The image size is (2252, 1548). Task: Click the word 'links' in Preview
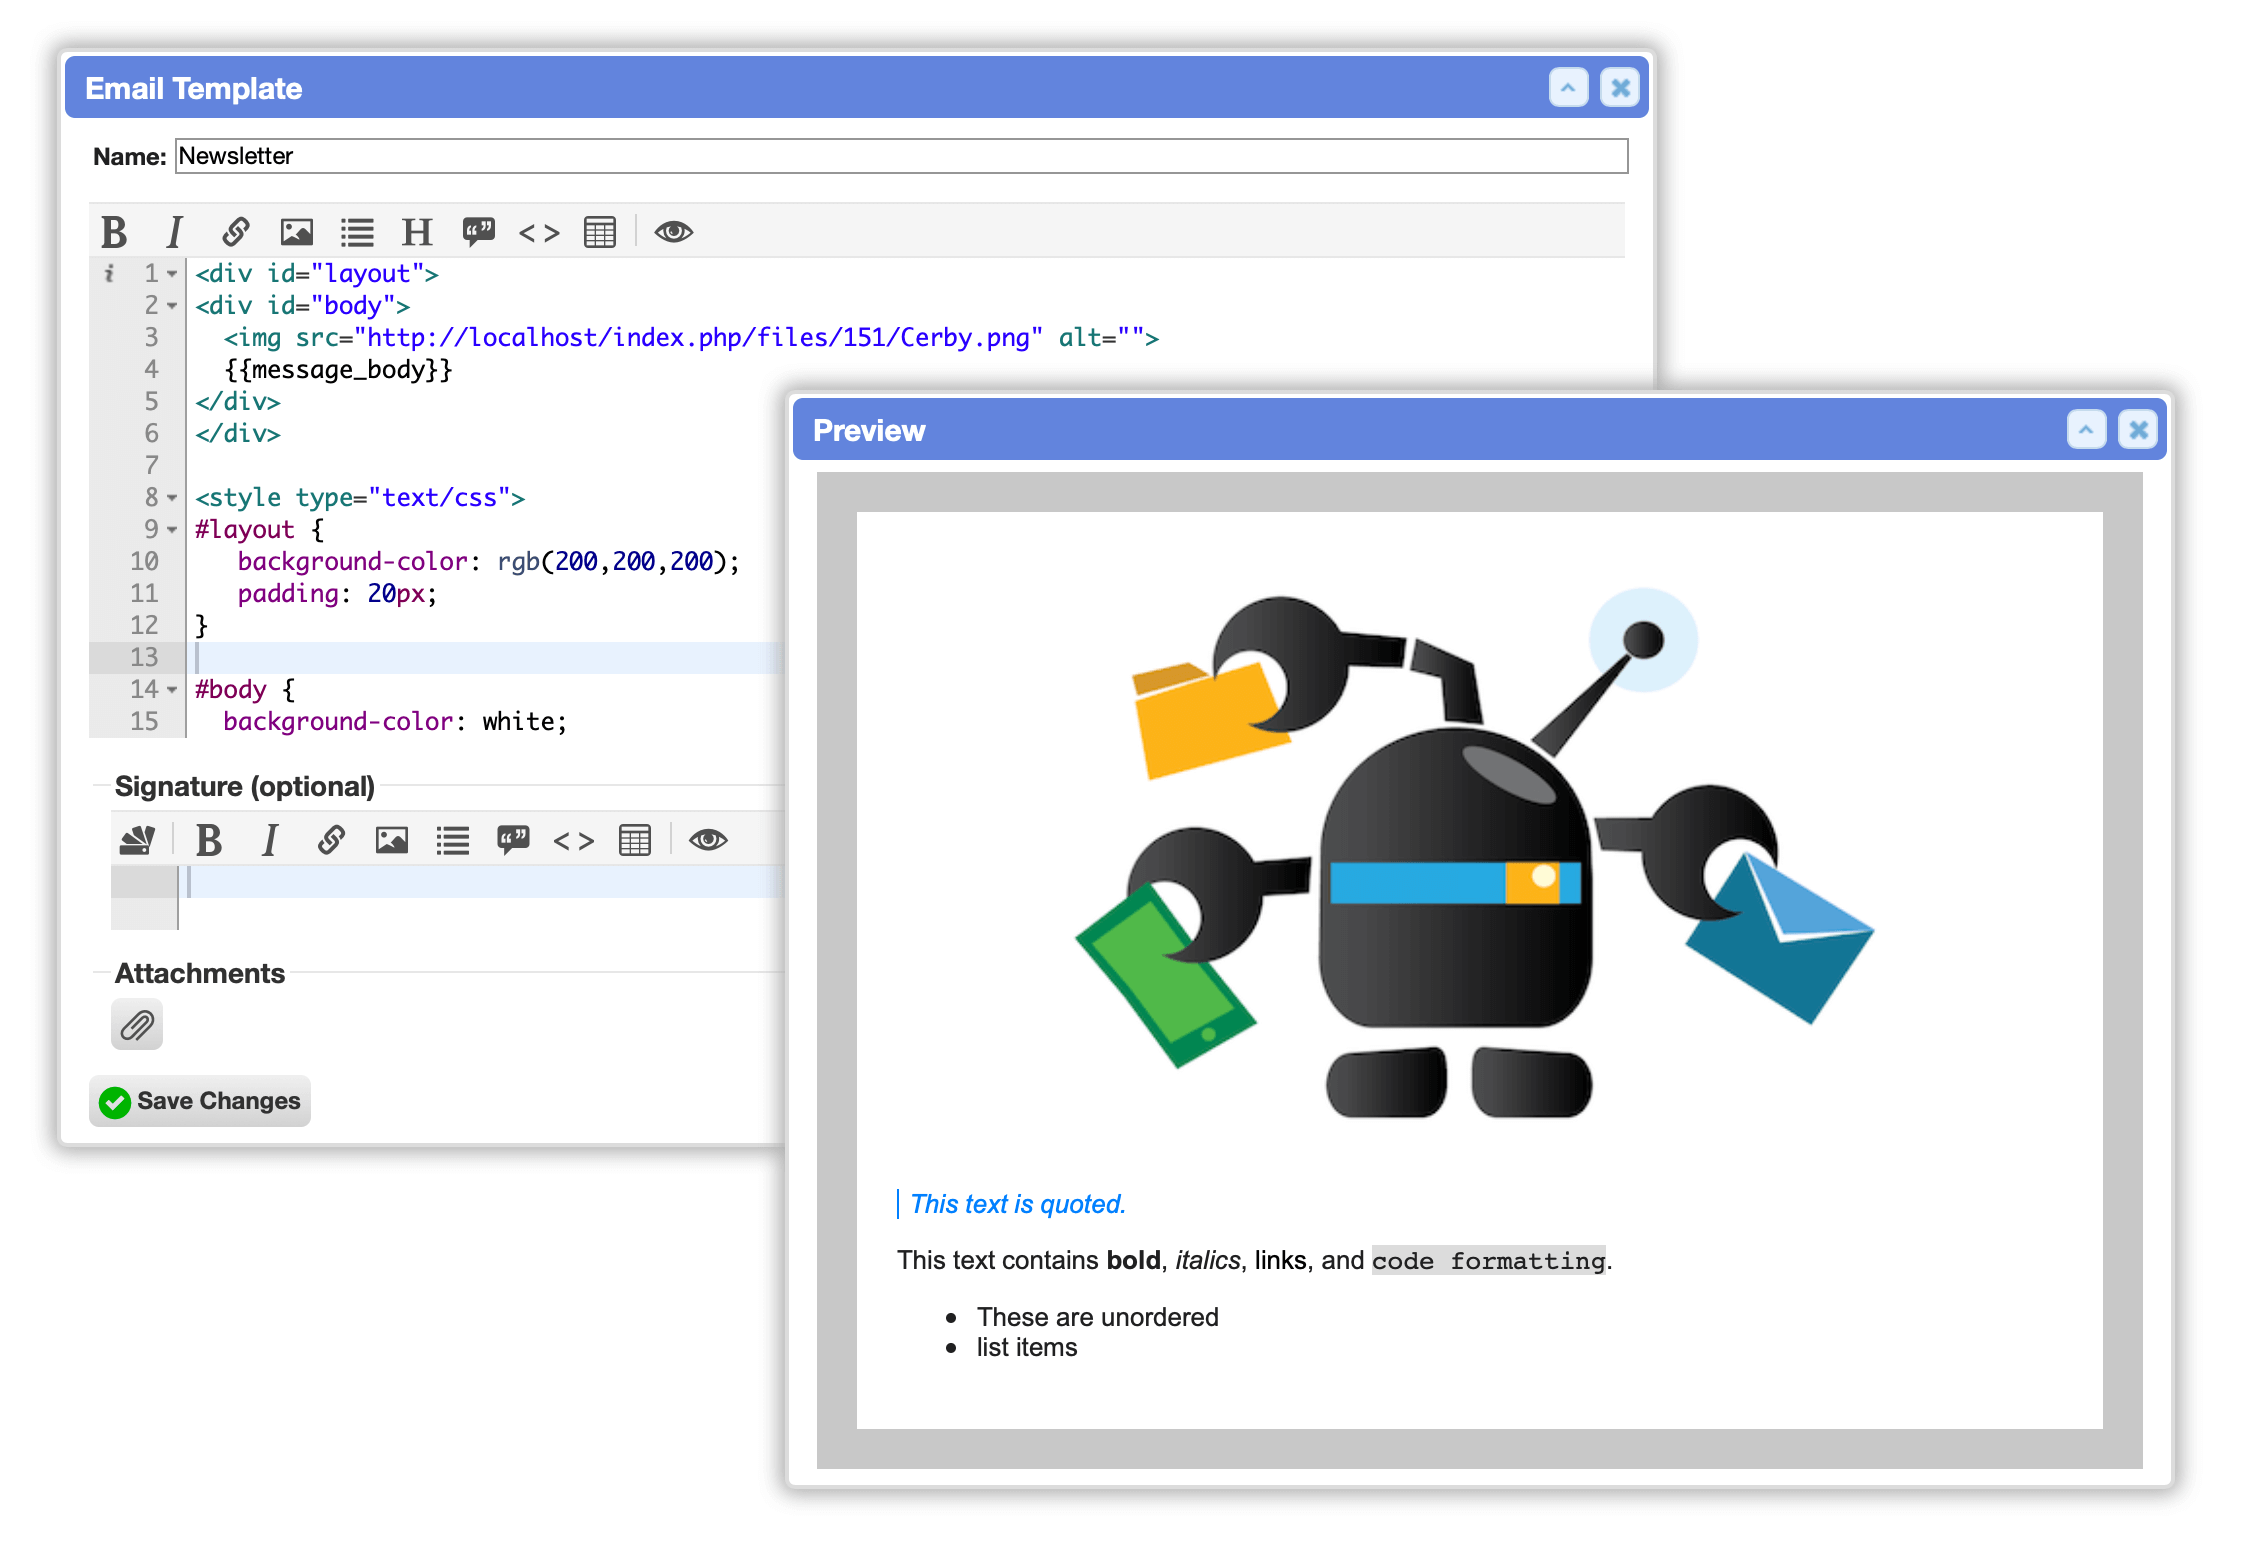[1281, 1260]
